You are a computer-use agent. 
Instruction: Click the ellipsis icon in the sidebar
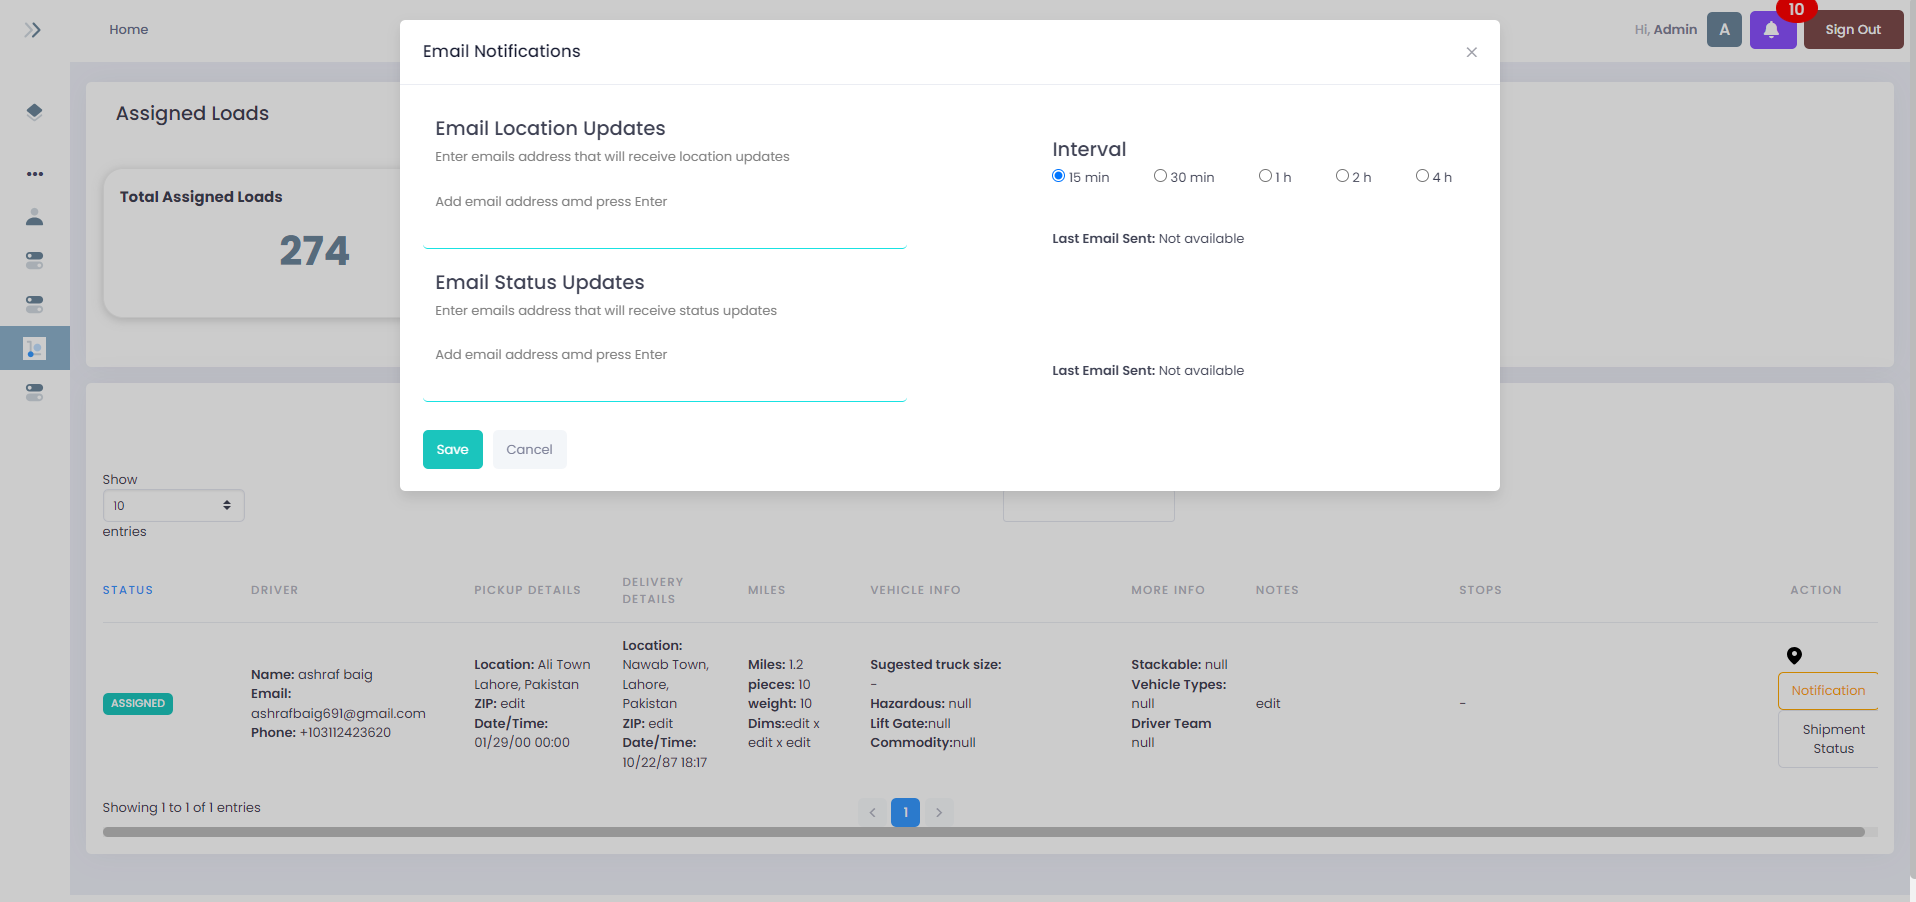(x=34, y=173)
